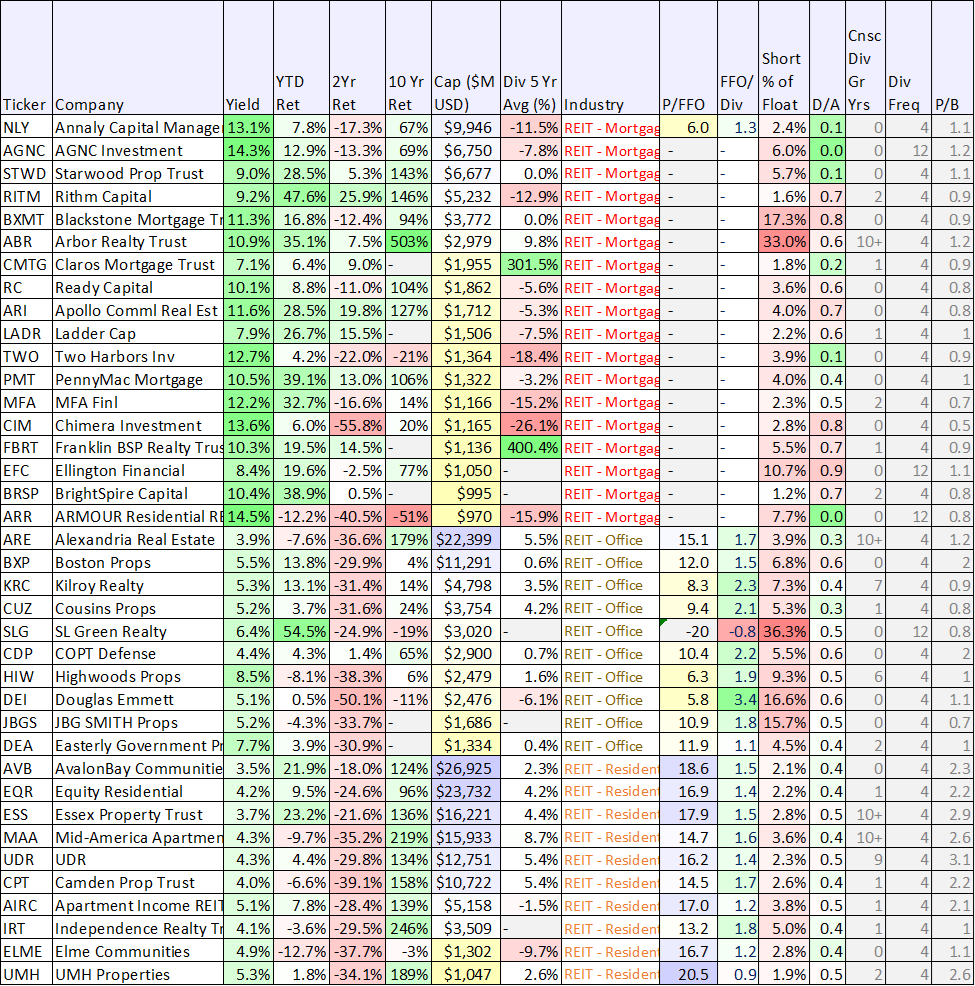The height and width of the screenshot is (986, 975).
Task: Click ARE industry cell REIT - Office
Action: [x=610, y=540]
